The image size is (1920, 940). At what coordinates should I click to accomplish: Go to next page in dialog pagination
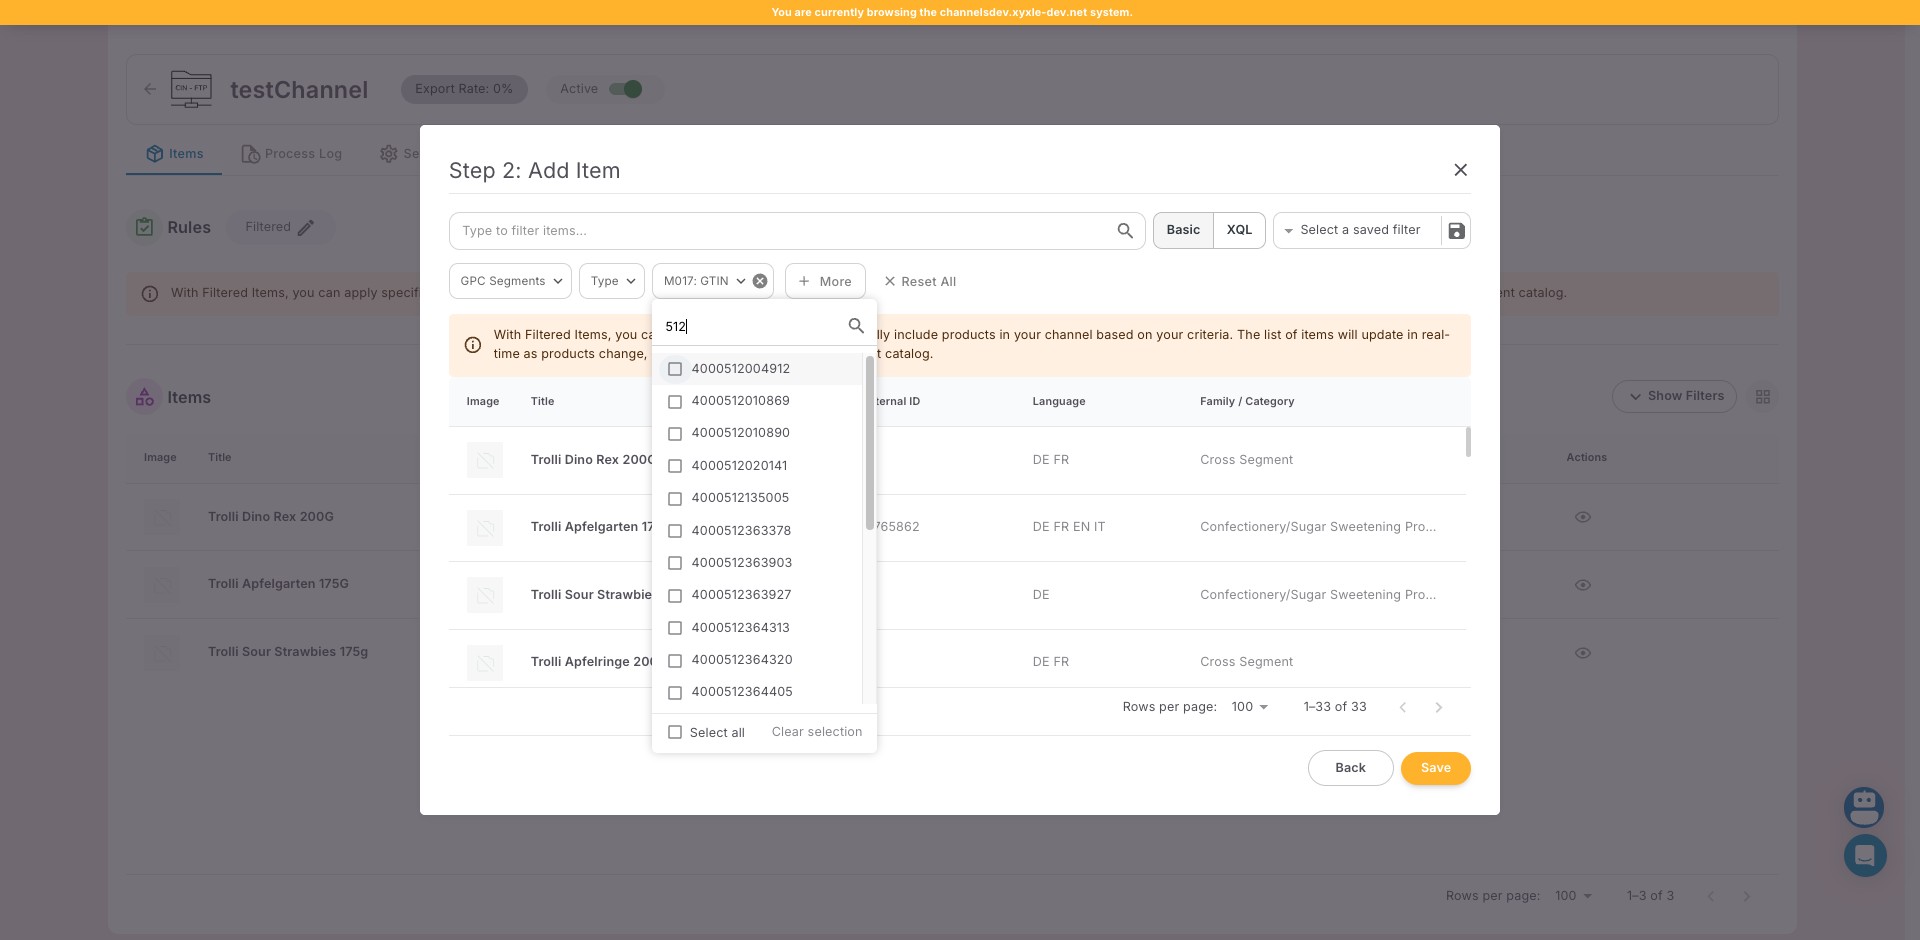1438,707
